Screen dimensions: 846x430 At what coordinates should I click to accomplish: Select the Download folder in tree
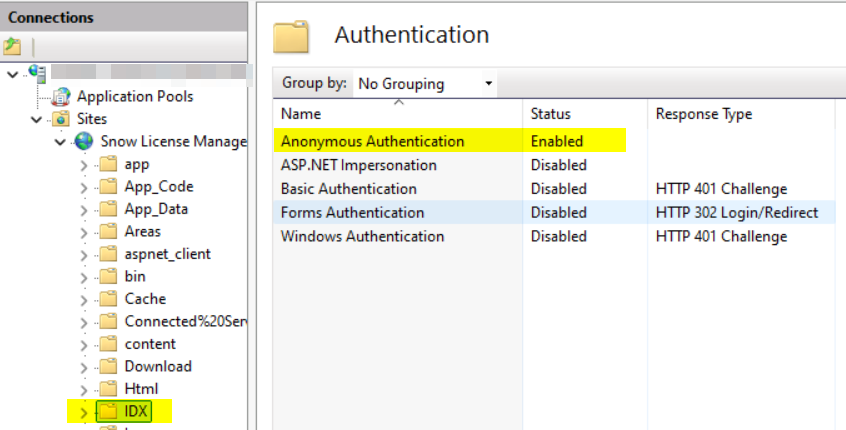(157, 366)
